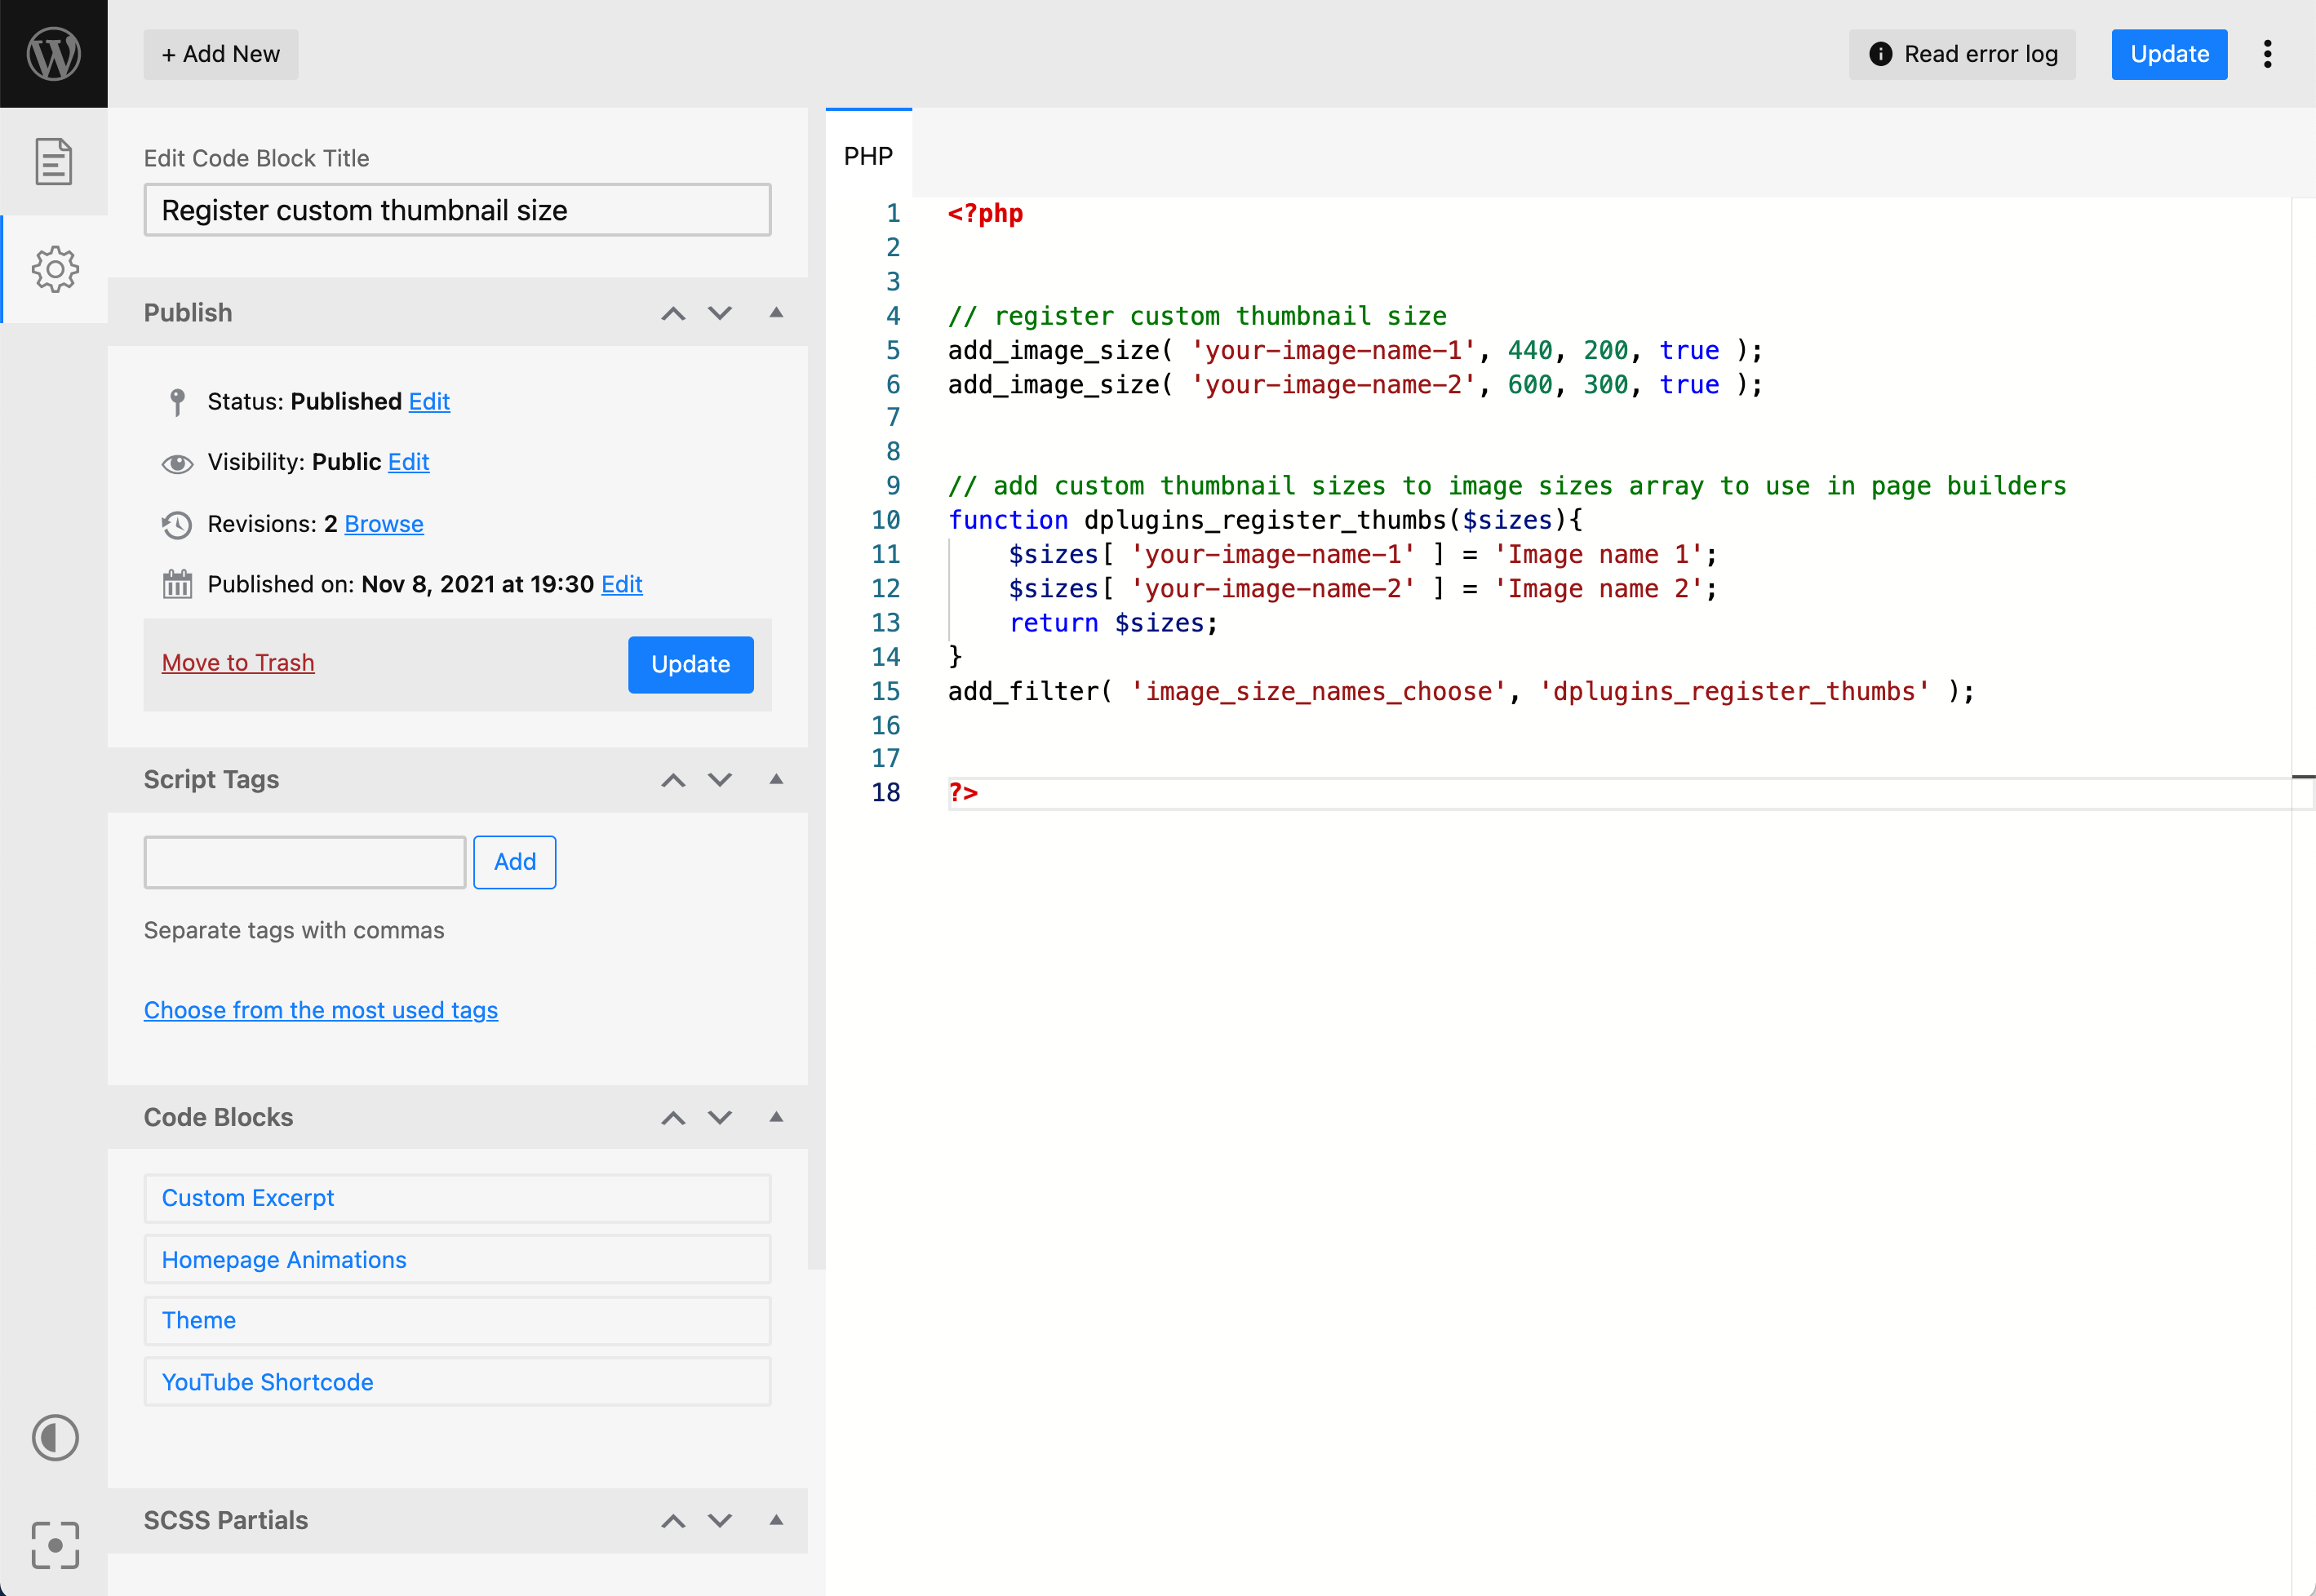Click the WordPress logo icon
This screenshot has height=1596, width=2316.
click(53, 54)
